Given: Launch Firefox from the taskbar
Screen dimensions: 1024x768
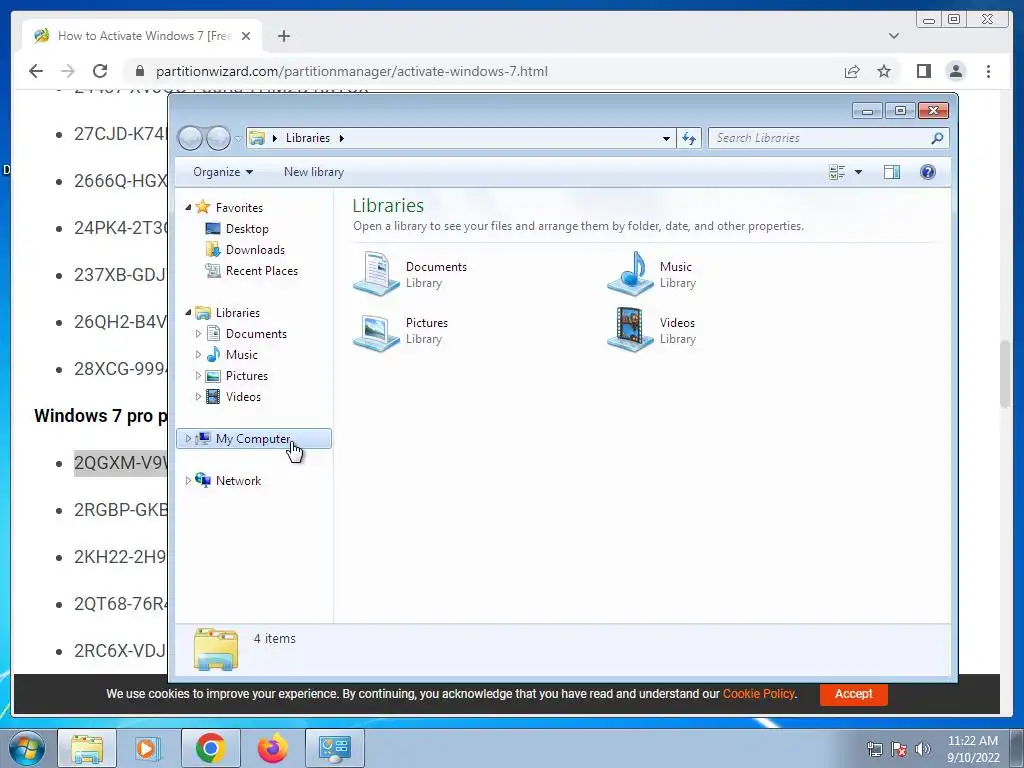Looking at the screenshot, I should coord(272,748).
